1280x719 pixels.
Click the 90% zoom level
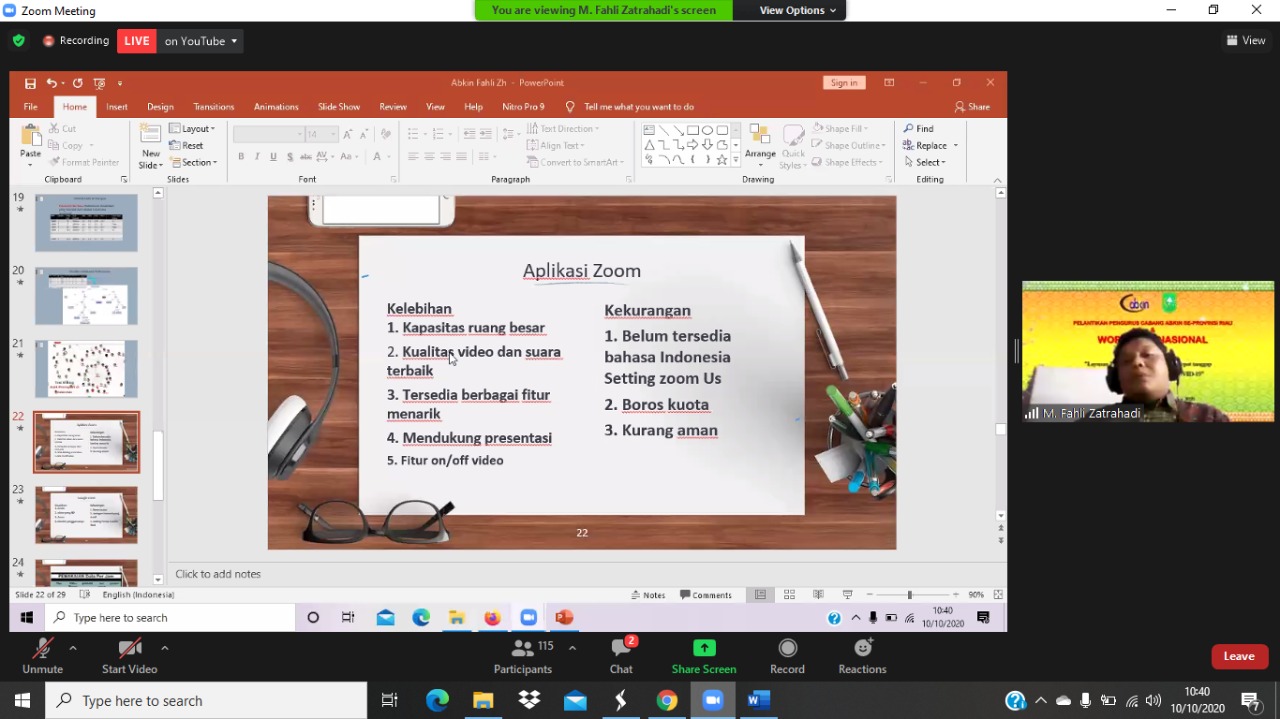coord(976,595)
